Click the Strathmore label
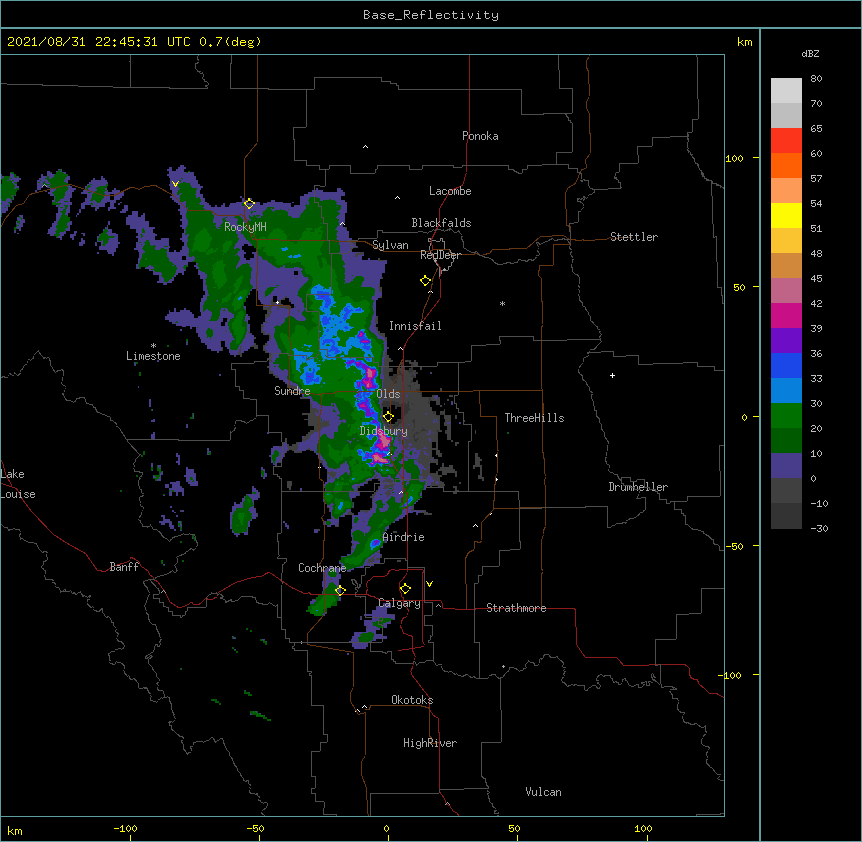 point(516,608)
